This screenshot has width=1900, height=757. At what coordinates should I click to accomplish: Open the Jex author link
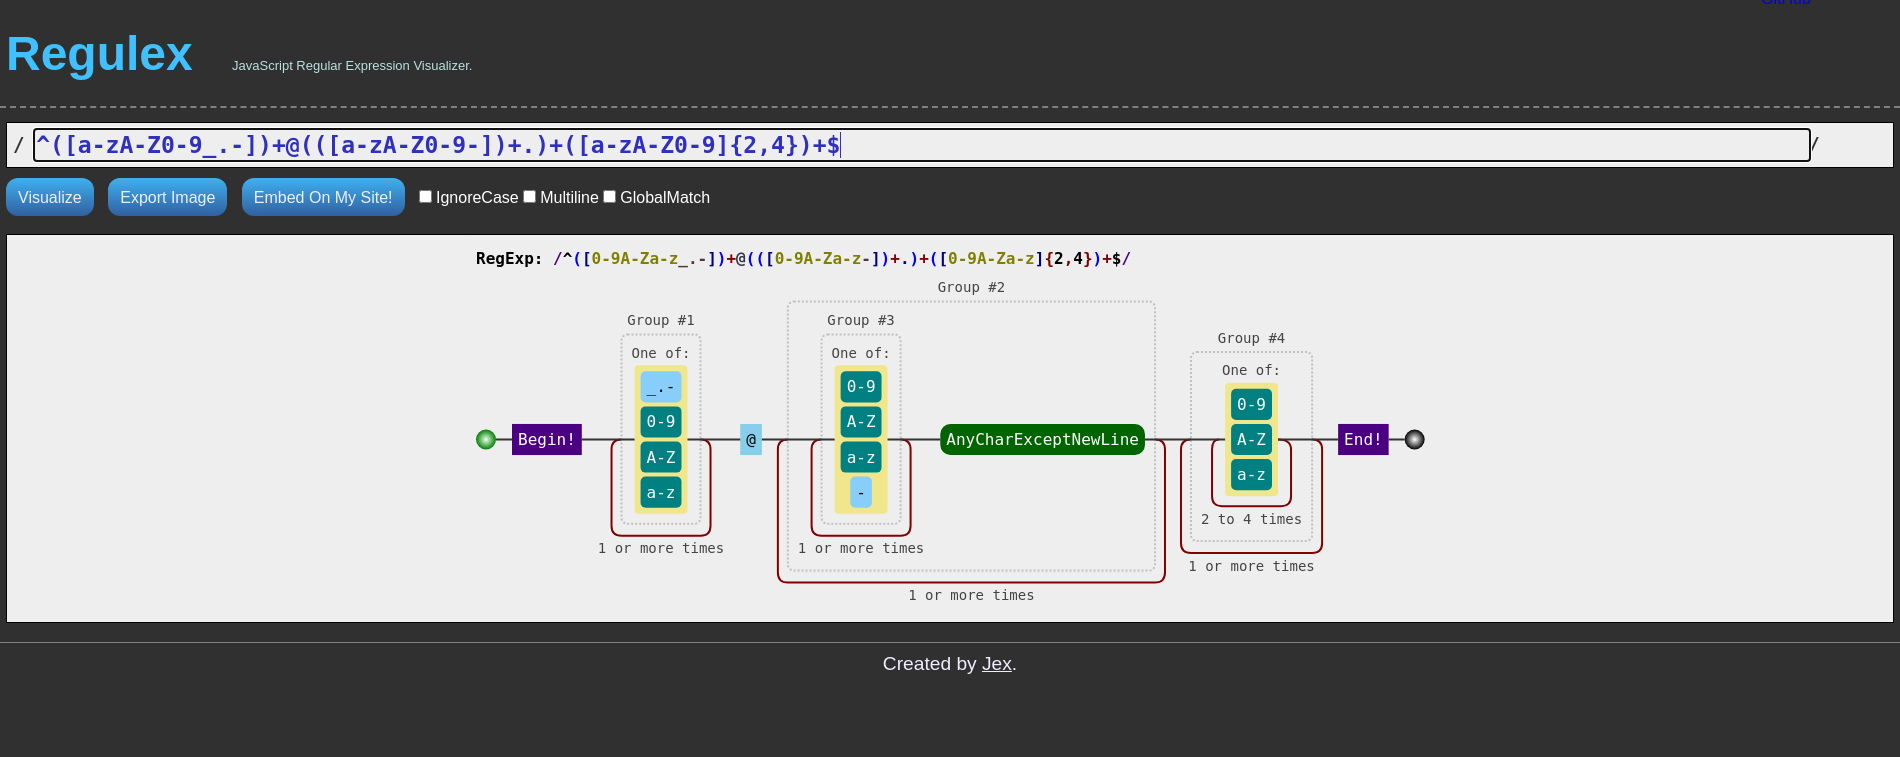click(x=996, y=664)
